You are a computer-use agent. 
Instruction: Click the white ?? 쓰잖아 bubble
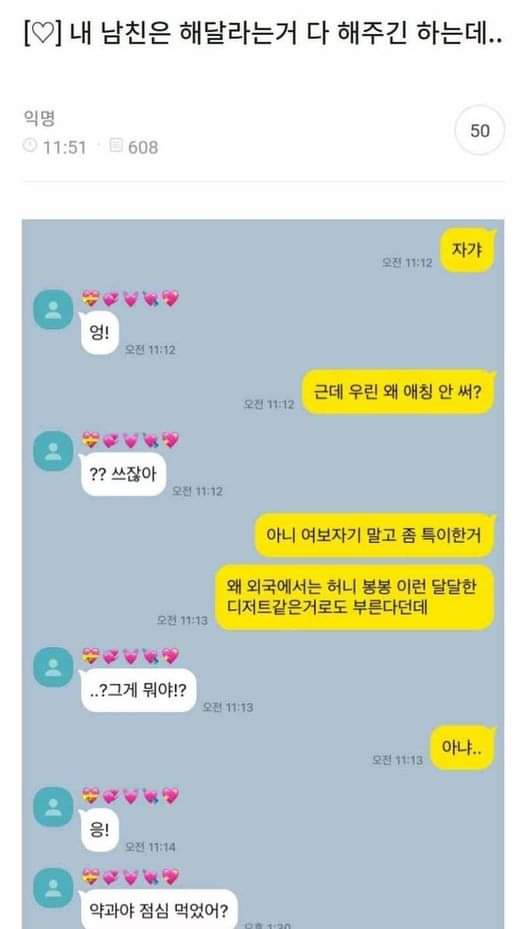coord(123,474)
